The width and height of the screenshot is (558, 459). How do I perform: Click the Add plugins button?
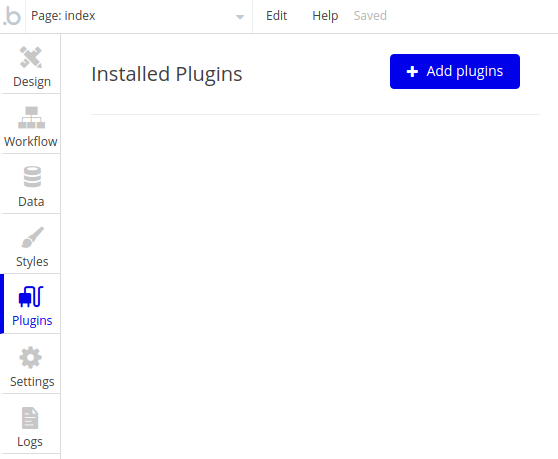click(x=455, y=72)
